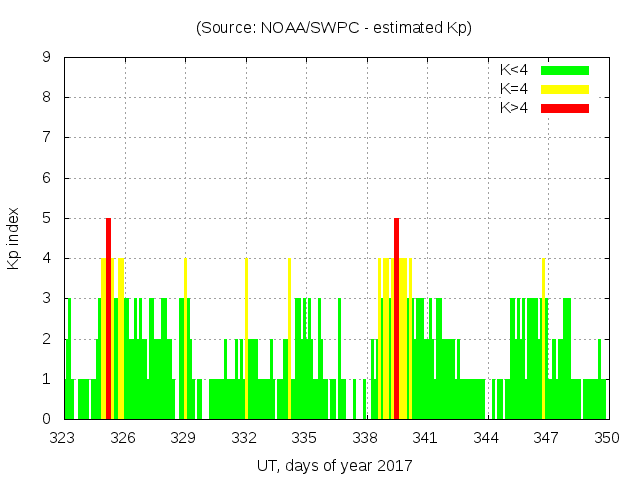
Task: Click the red Kp 5 bar near day 339
Action: pos(397,318)
